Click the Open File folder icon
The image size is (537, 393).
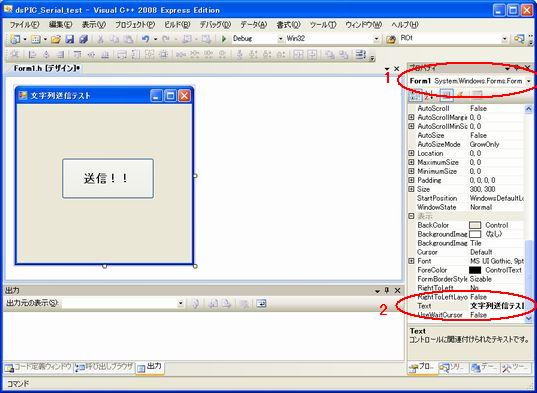(55, 39)
